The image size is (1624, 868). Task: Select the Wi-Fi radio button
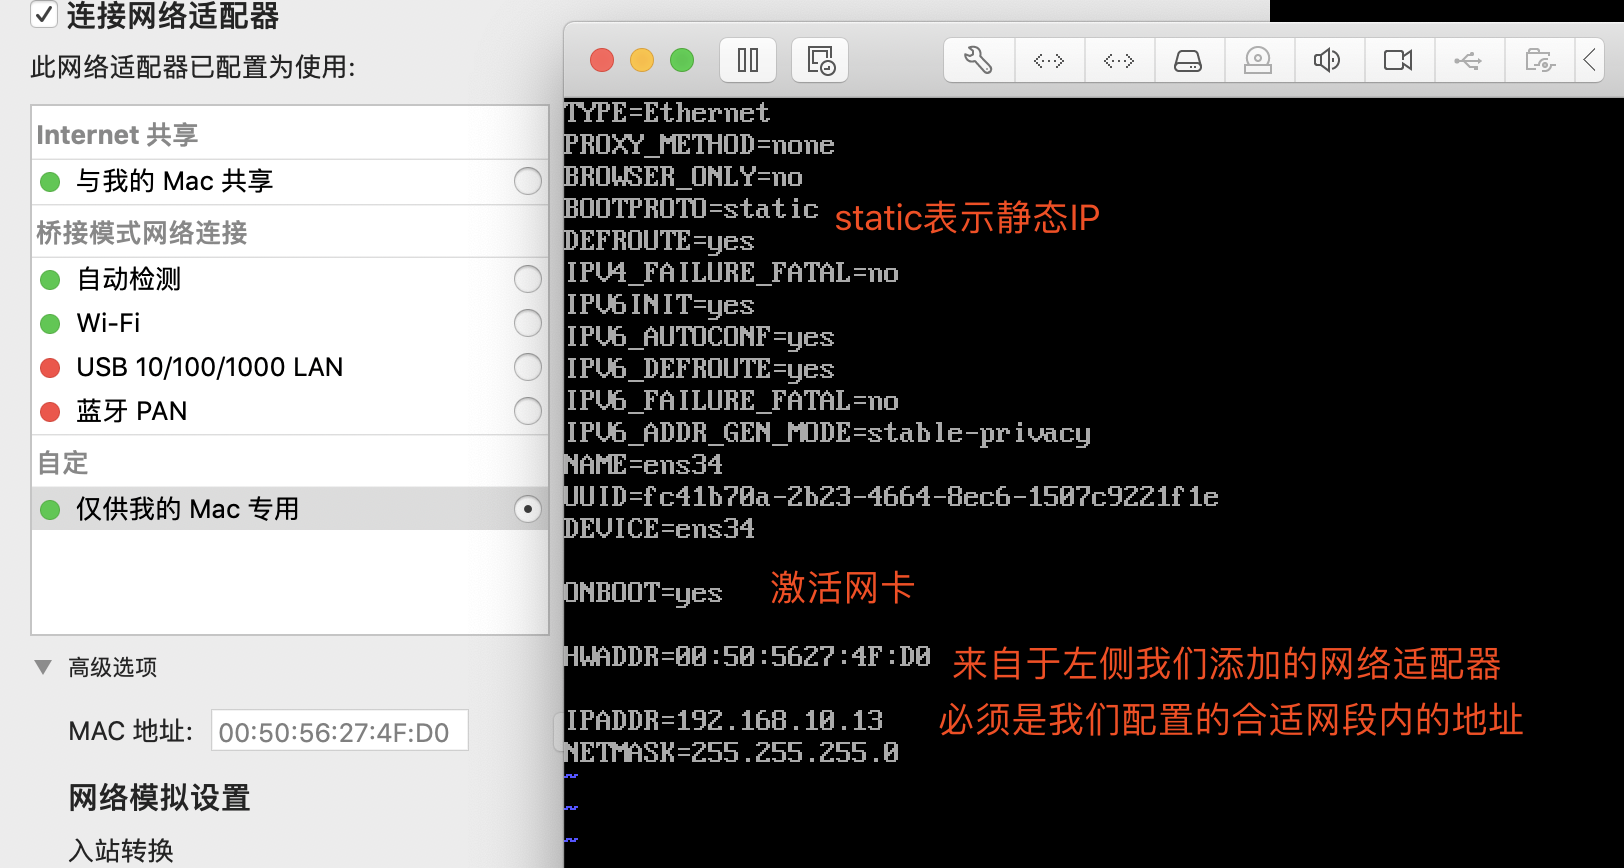528,323
